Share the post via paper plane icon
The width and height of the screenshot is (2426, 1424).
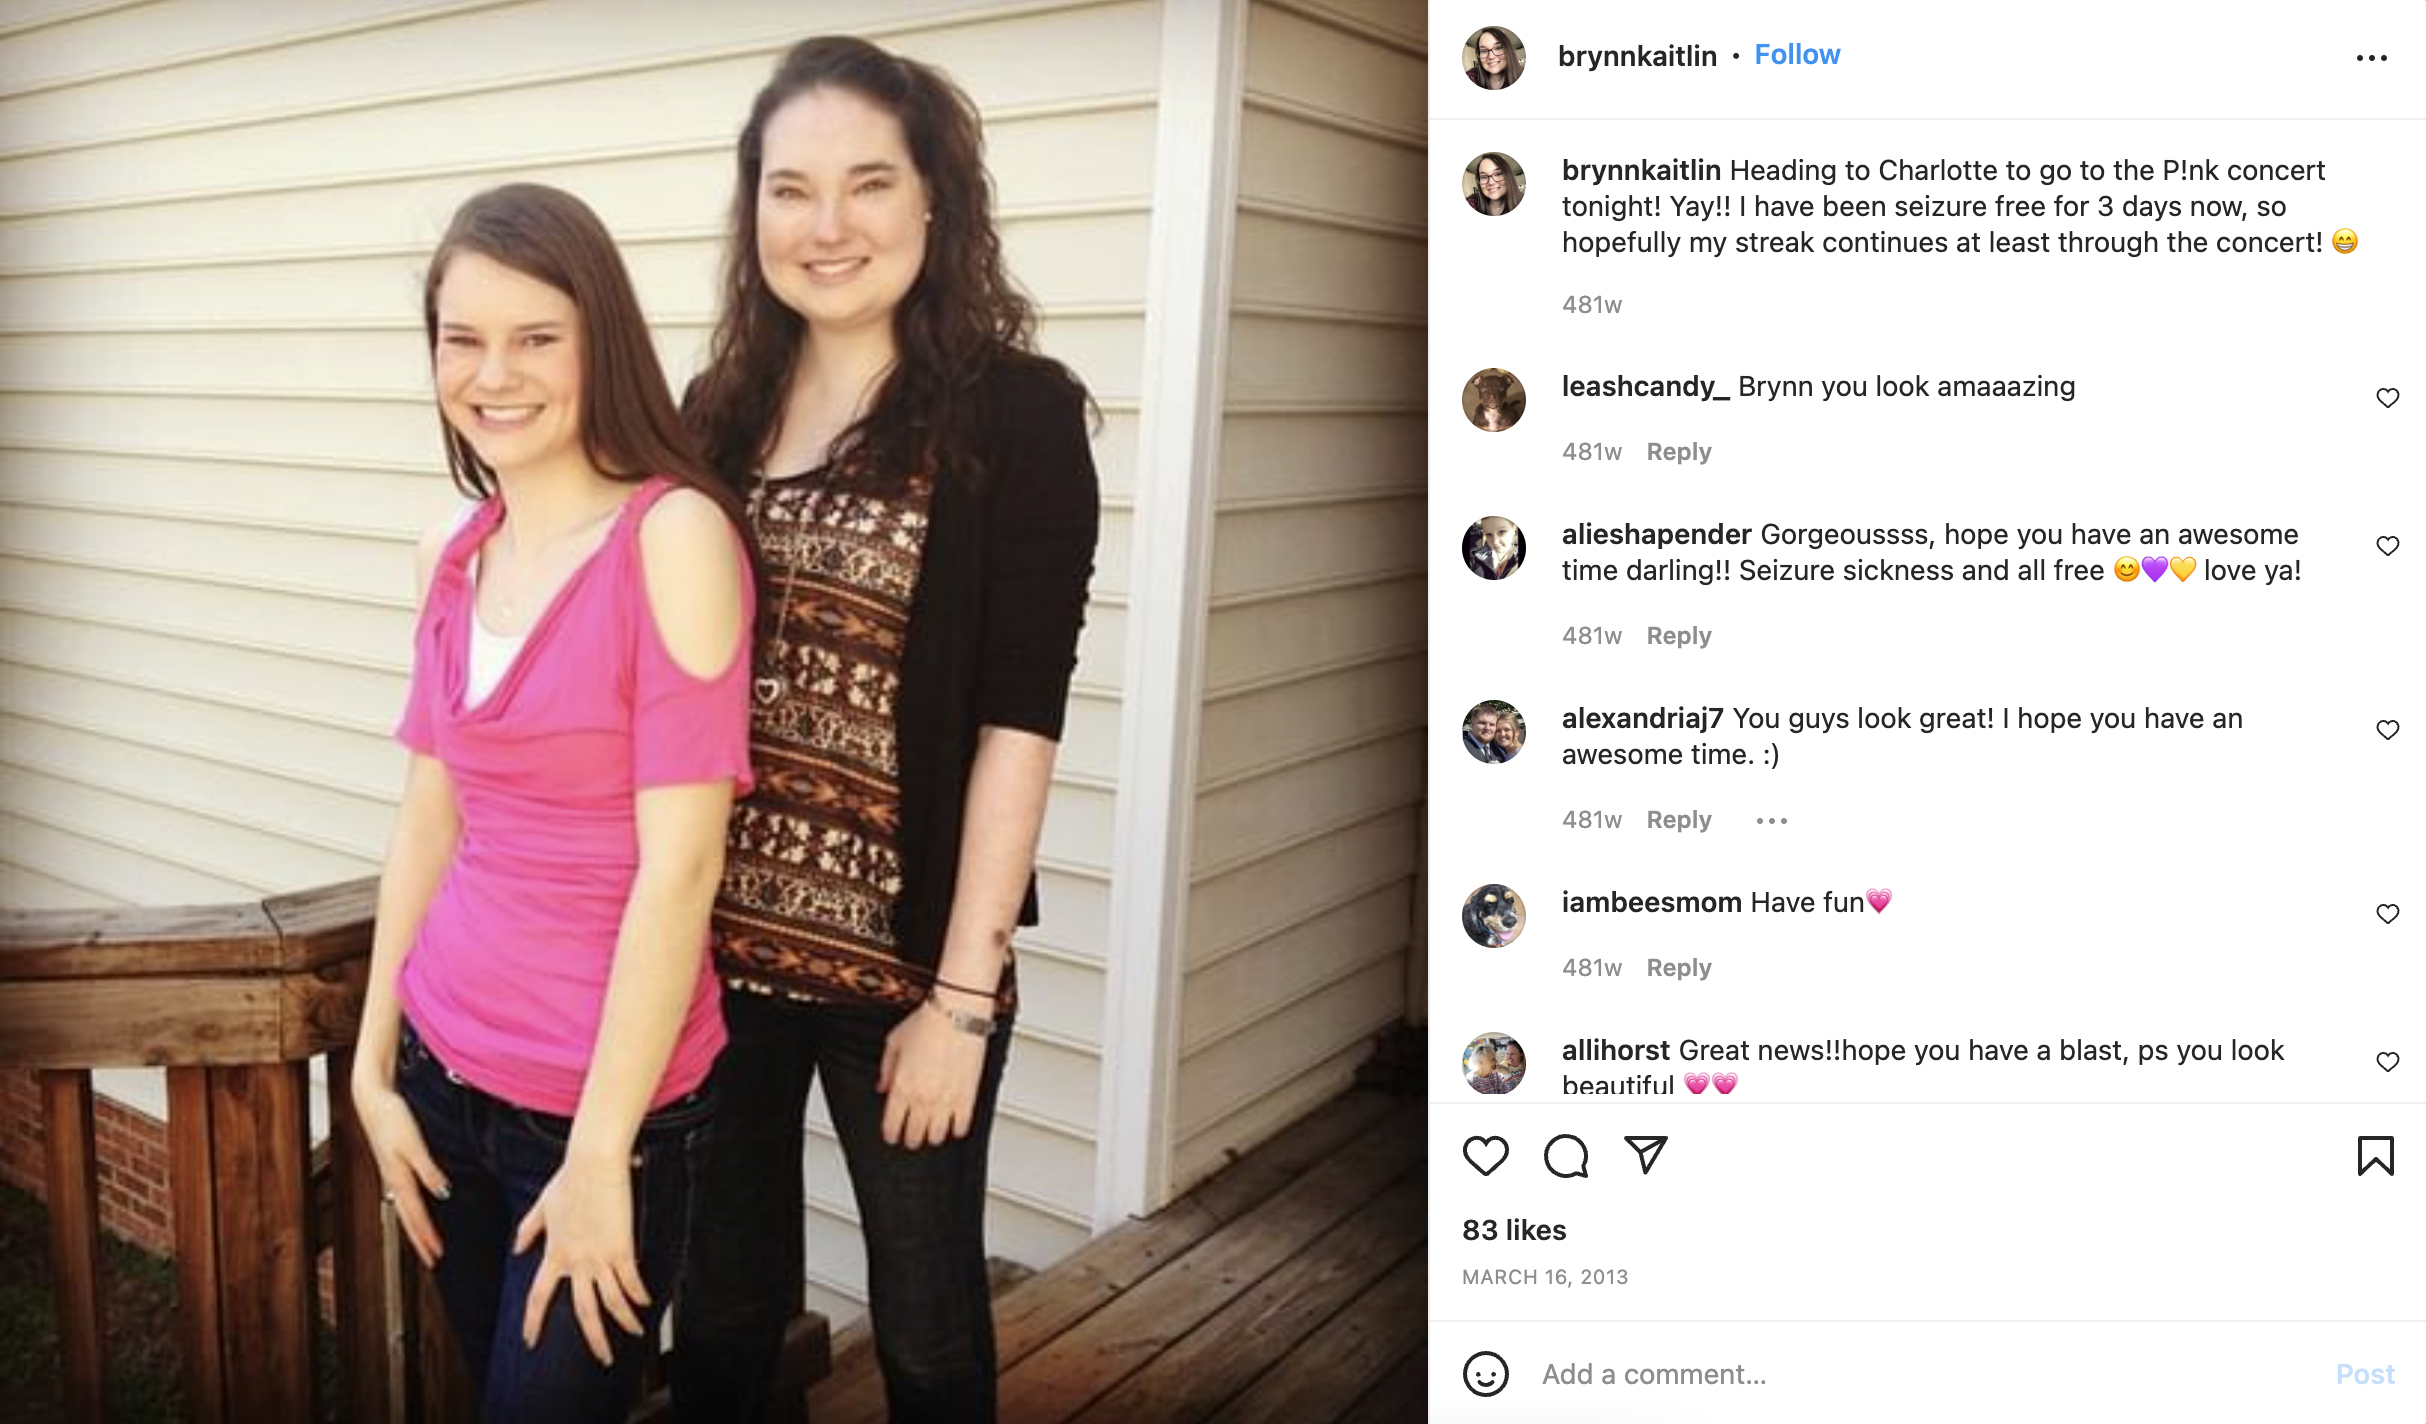pos(1645,1155)
